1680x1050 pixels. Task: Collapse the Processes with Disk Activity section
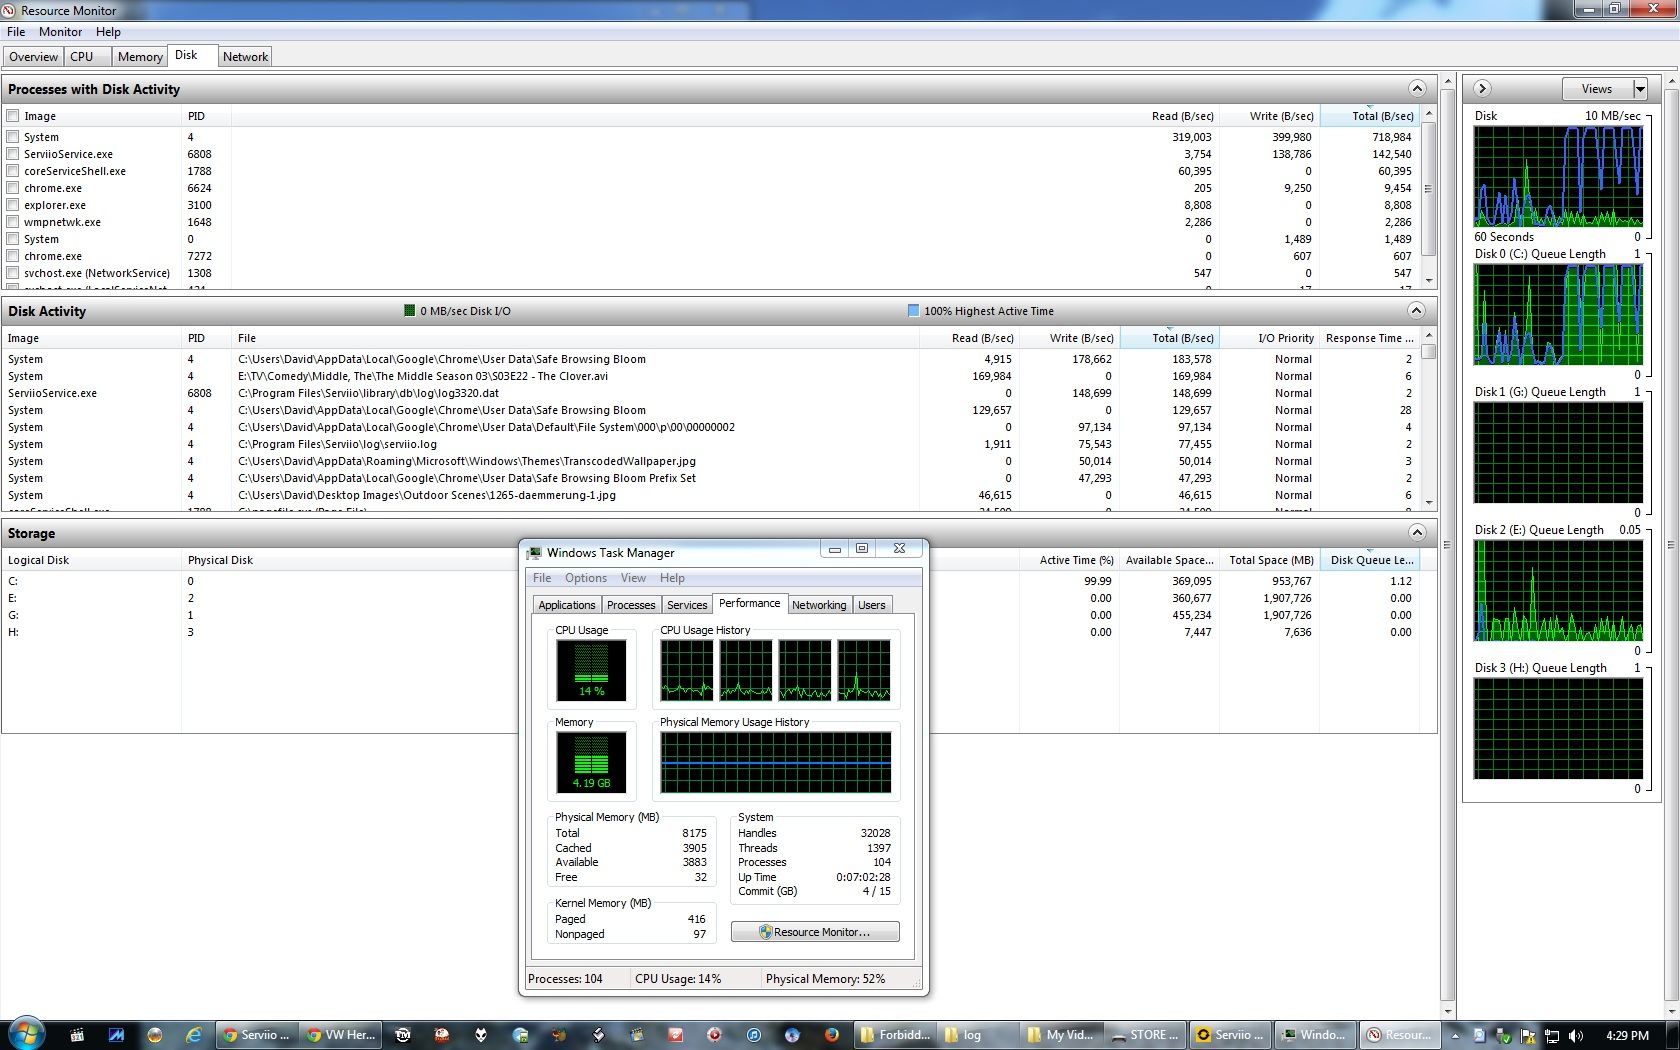point(1416,89)
